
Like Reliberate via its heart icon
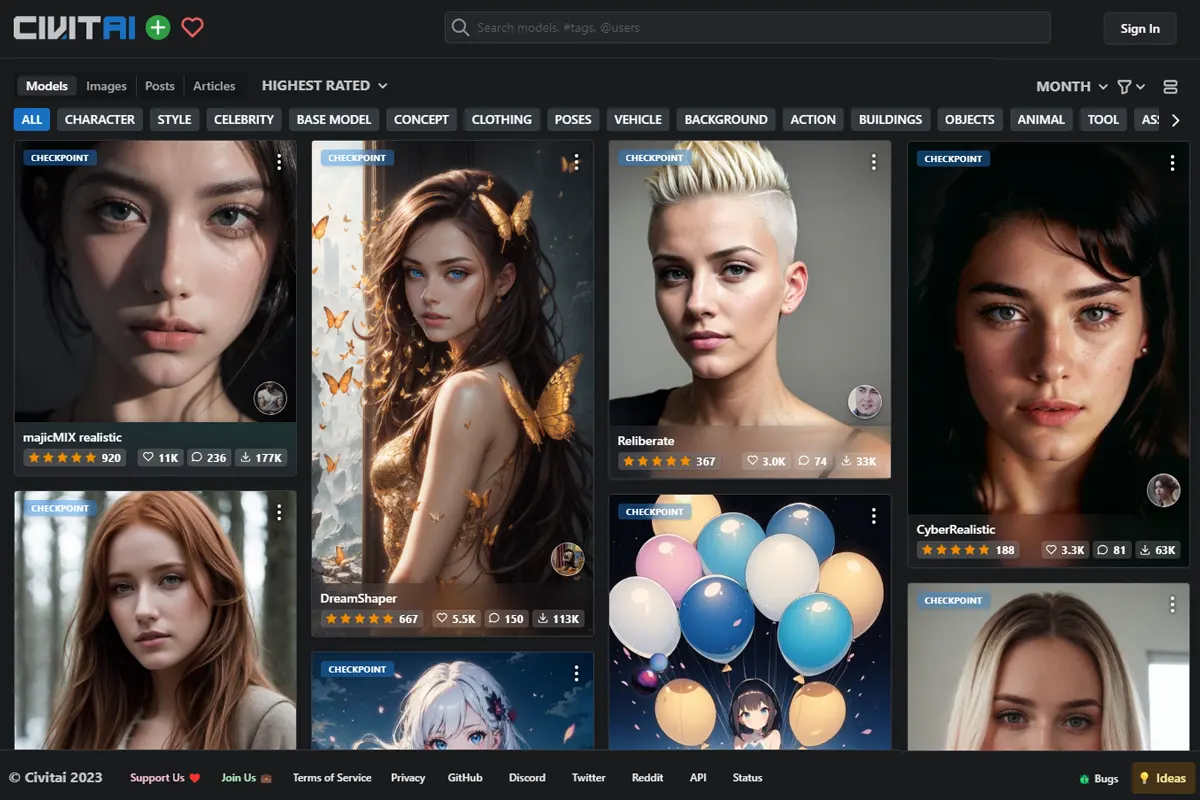pos(752,461)
